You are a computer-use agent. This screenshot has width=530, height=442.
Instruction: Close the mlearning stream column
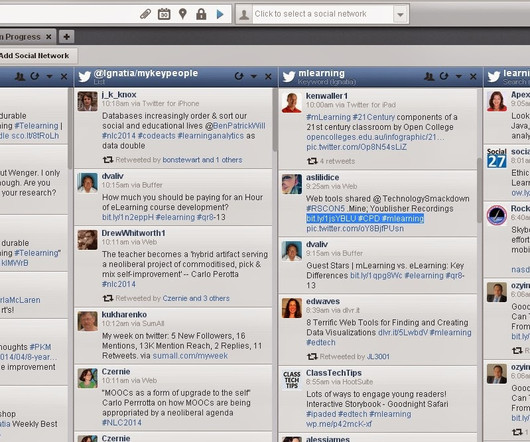tap(473, 77)
